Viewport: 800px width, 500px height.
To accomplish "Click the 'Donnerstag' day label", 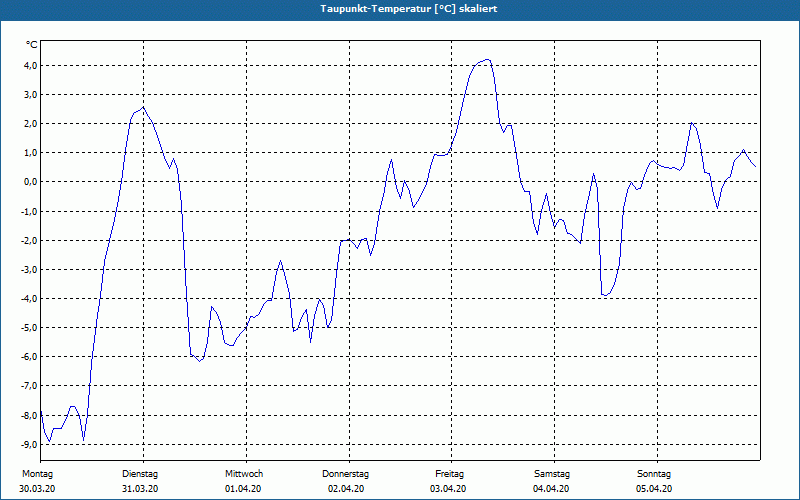I will (x=345, y=474).
